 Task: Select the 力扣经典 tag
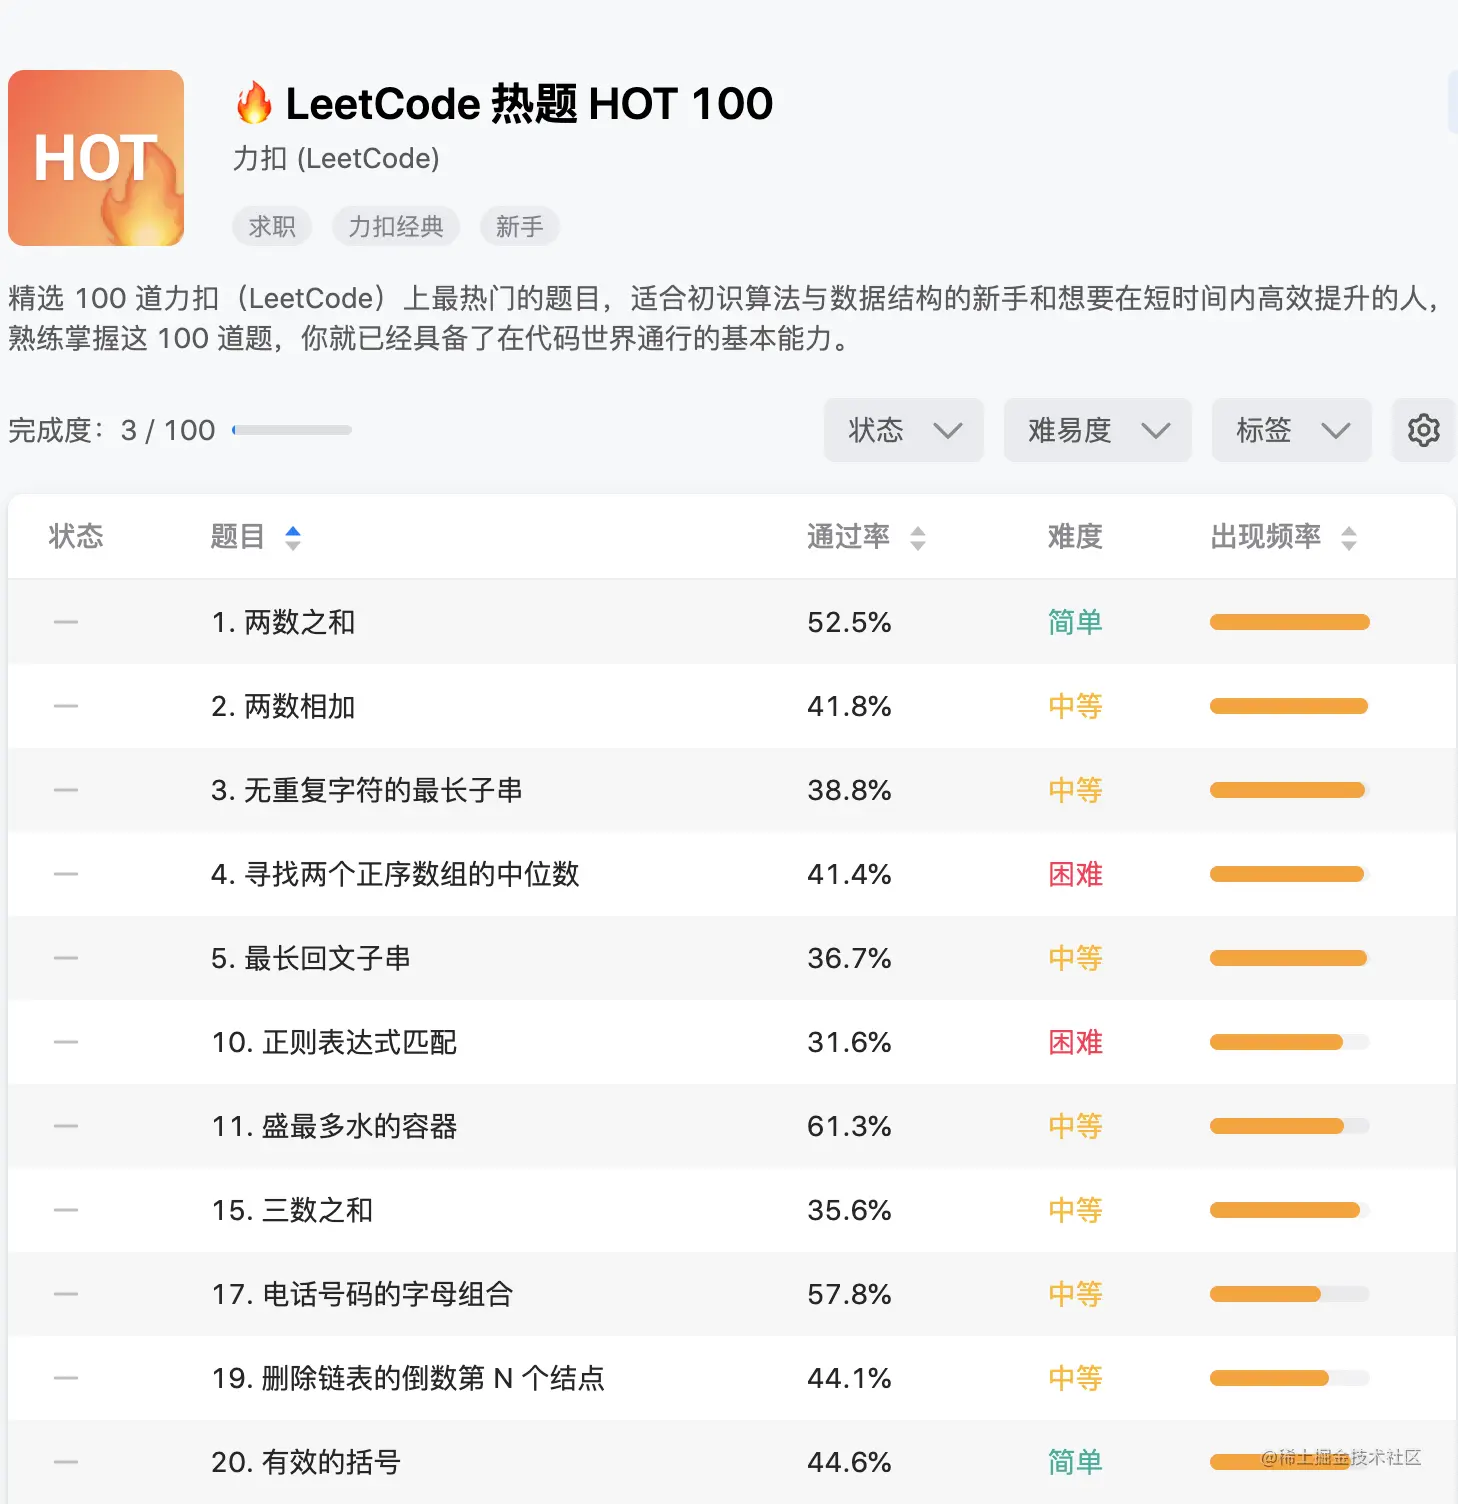pos(395,226)
